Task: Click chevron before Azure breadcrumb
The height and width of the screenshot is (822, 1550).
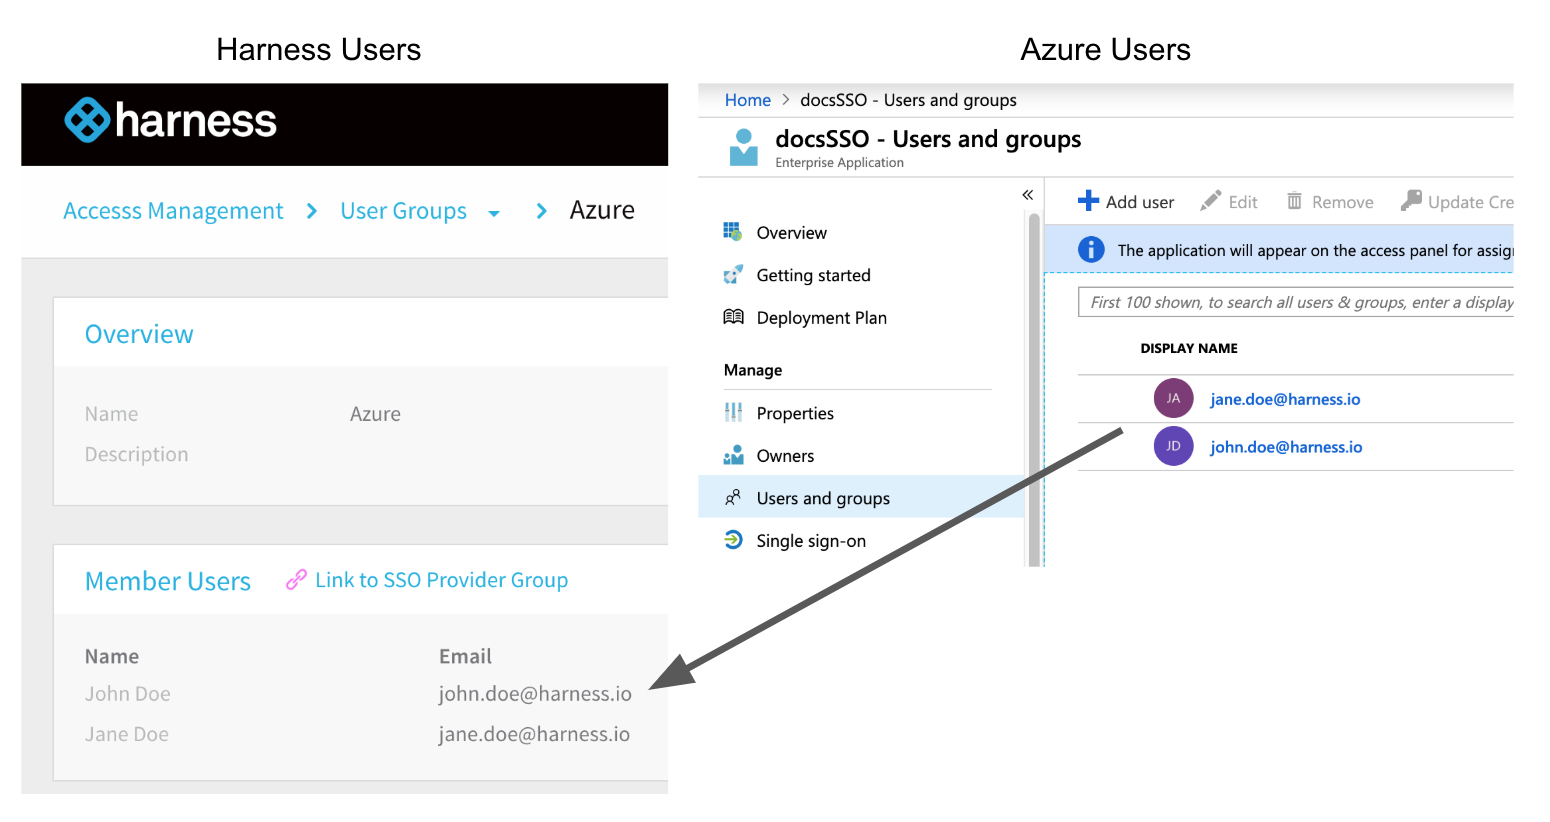Action: (x=541, y=211)
